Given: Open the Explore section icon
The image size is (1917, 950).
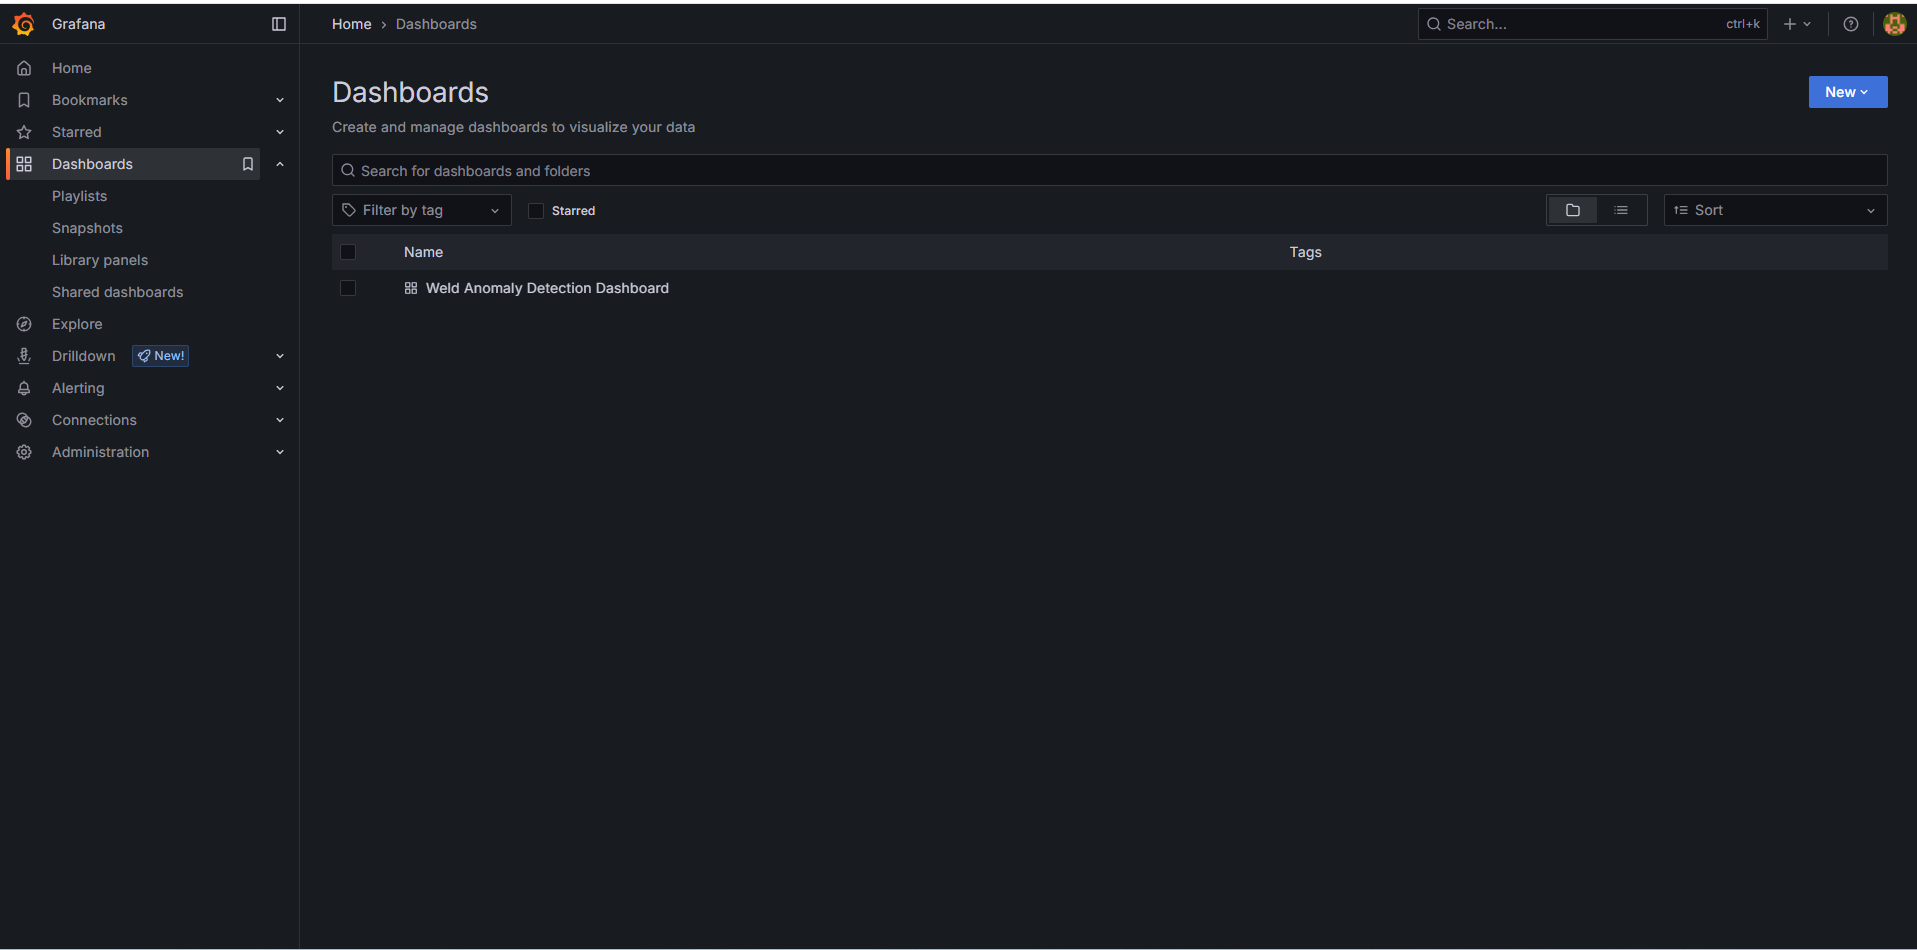Looking at the screenshot, I should pos(24,323).
